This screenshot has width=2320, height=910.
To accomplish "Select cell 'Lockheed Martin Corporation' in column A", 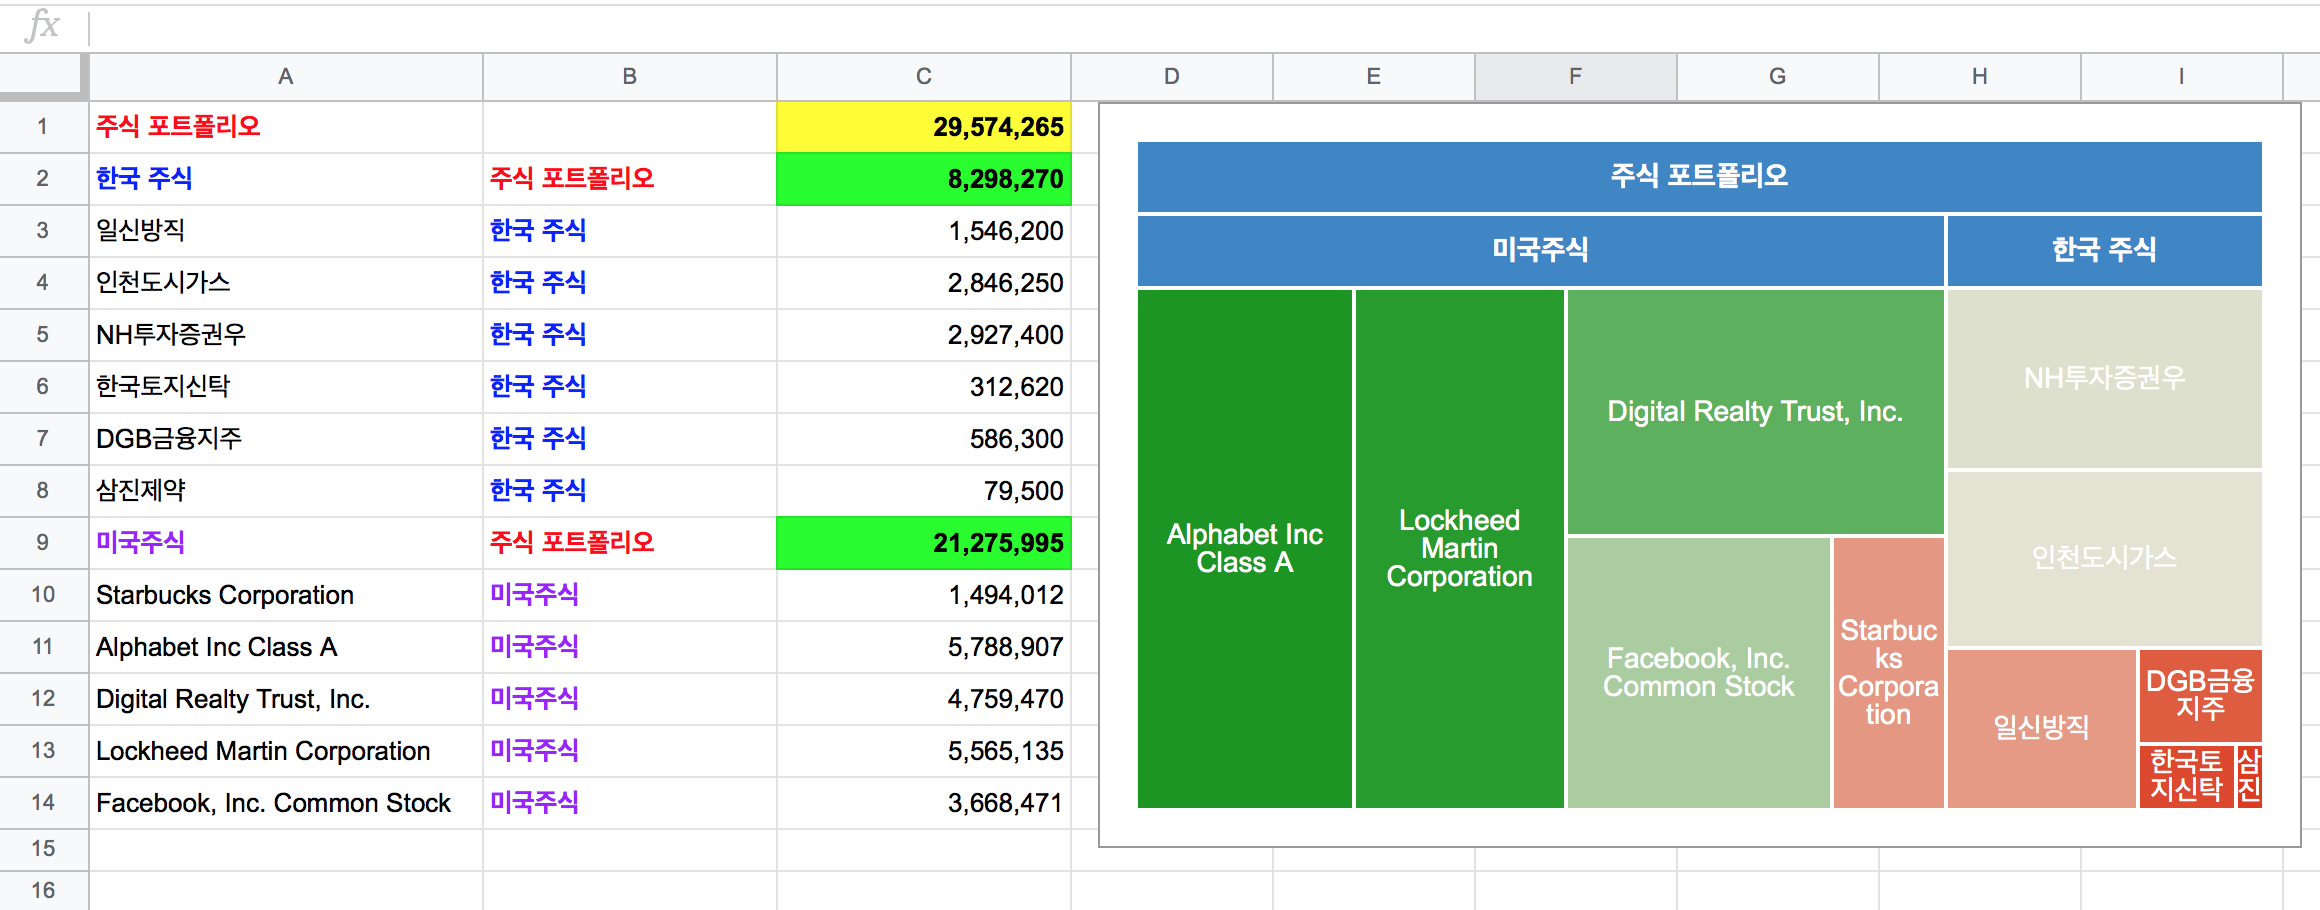I will [x=286, y=751].
